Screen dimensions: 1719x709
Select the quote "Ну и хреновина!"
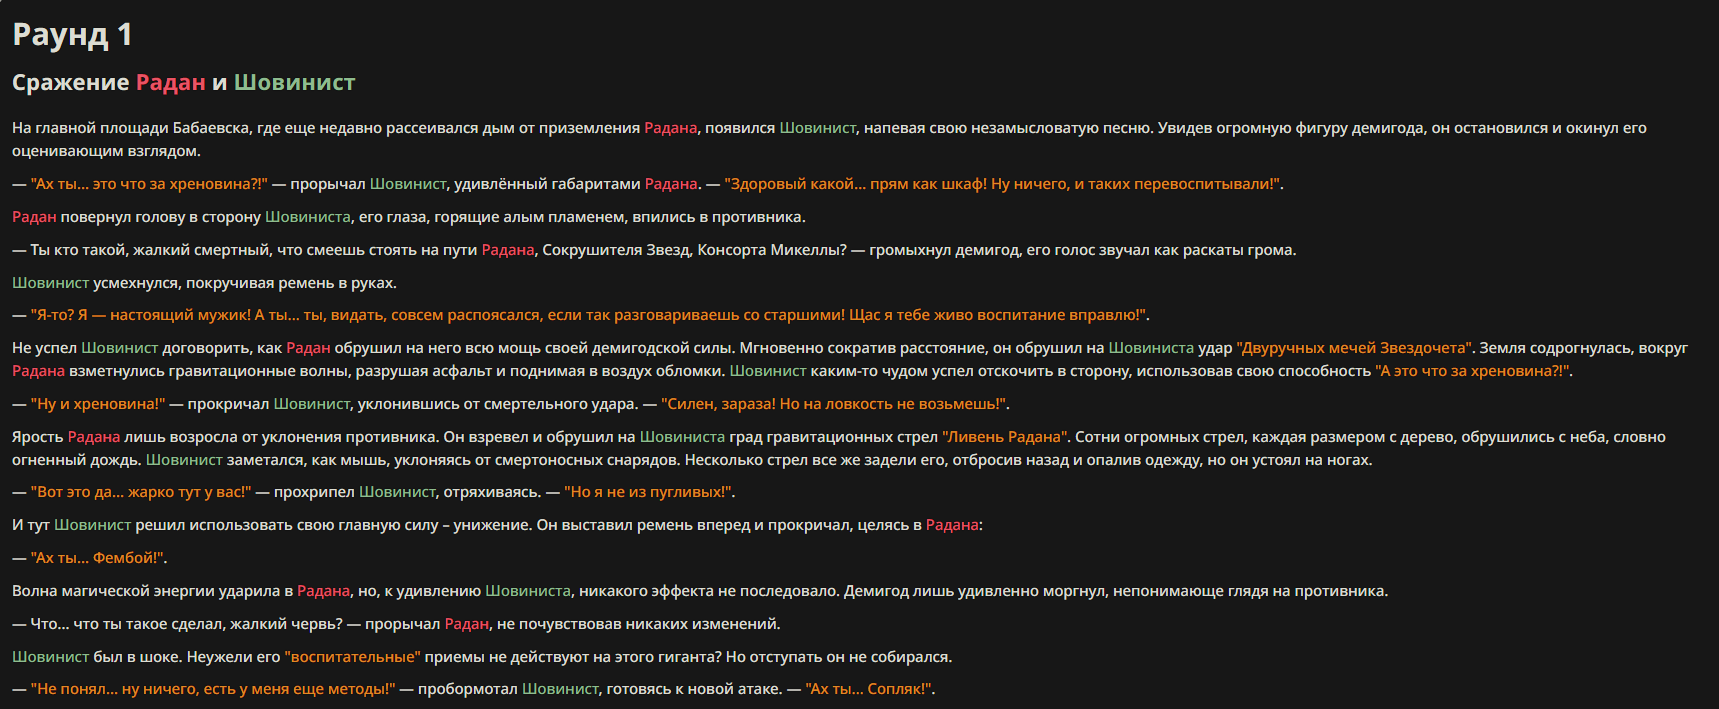(x=98, y=404)
